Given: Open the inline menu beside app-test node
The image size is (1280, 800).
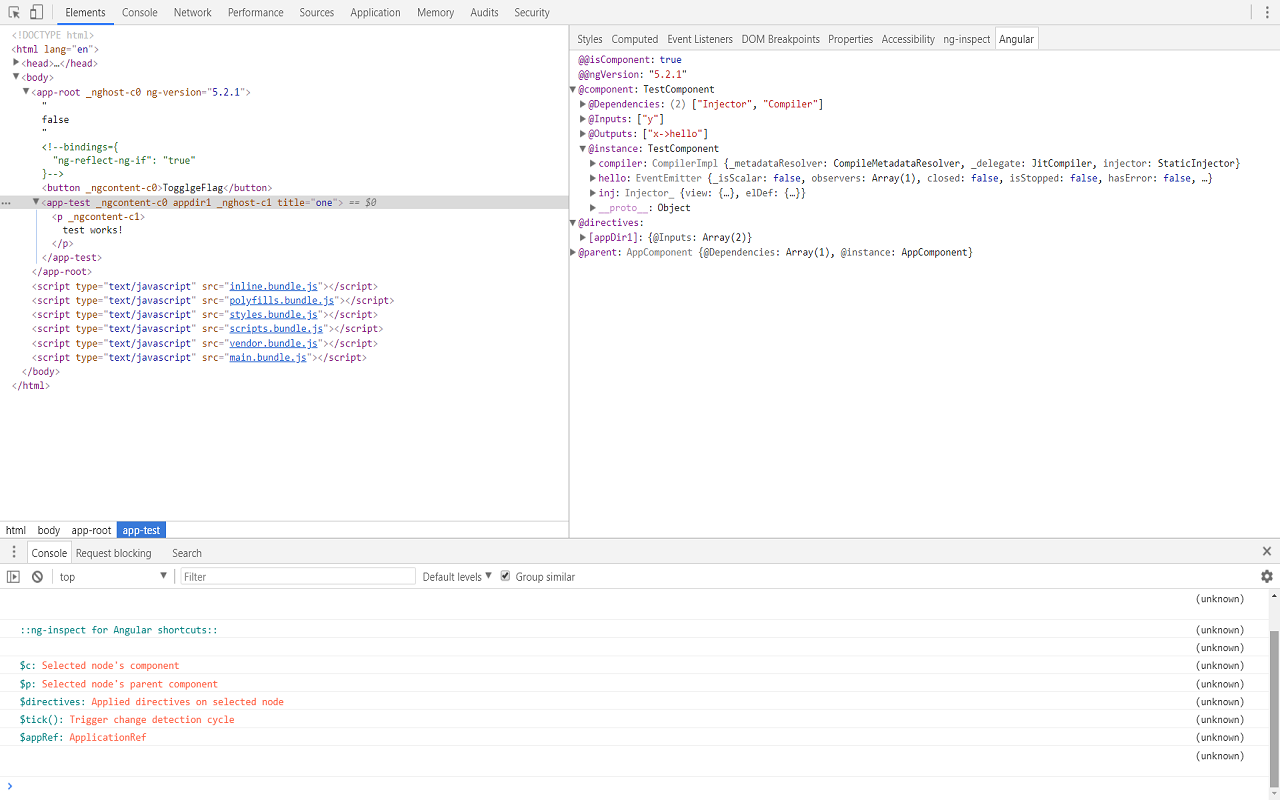Looking at the screenshot, I should 6,202.
